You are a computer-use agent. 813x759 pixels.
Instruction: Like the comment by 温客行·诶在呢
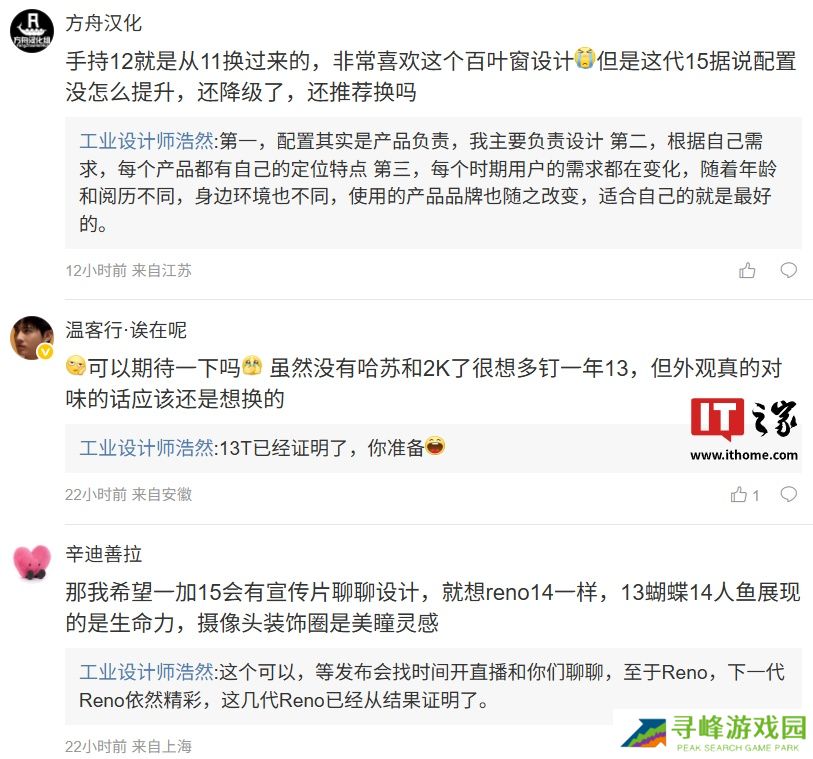coord(745,495)
